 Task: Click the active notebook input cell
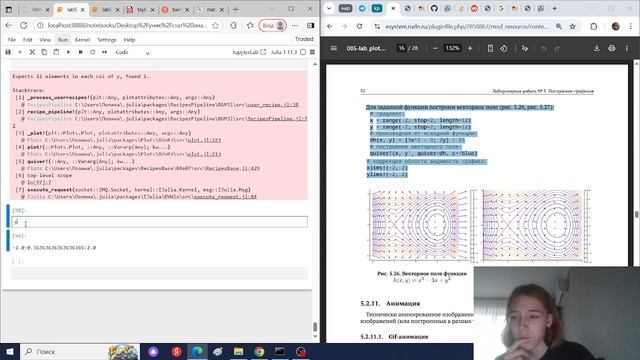click(x=160, y=222)
